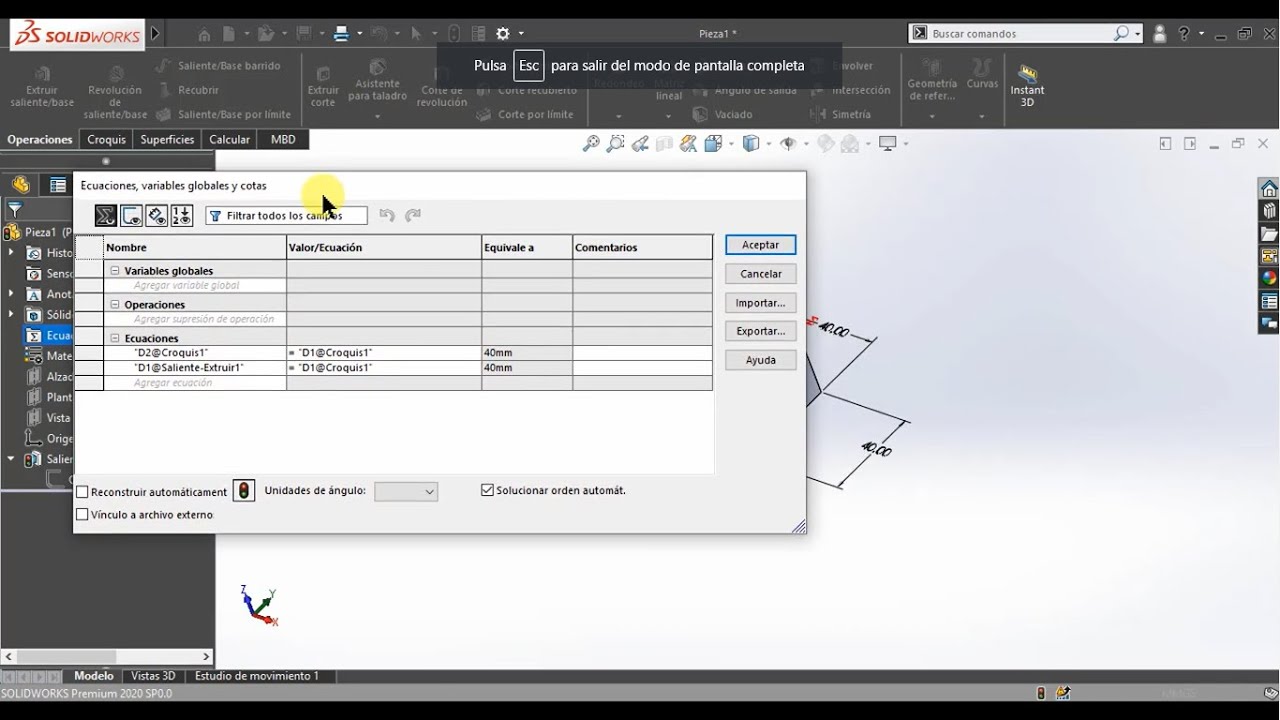The height and width of the screenshot is (720, 1280).
Task: Click the Nombre column header
Action: point(195,247)
